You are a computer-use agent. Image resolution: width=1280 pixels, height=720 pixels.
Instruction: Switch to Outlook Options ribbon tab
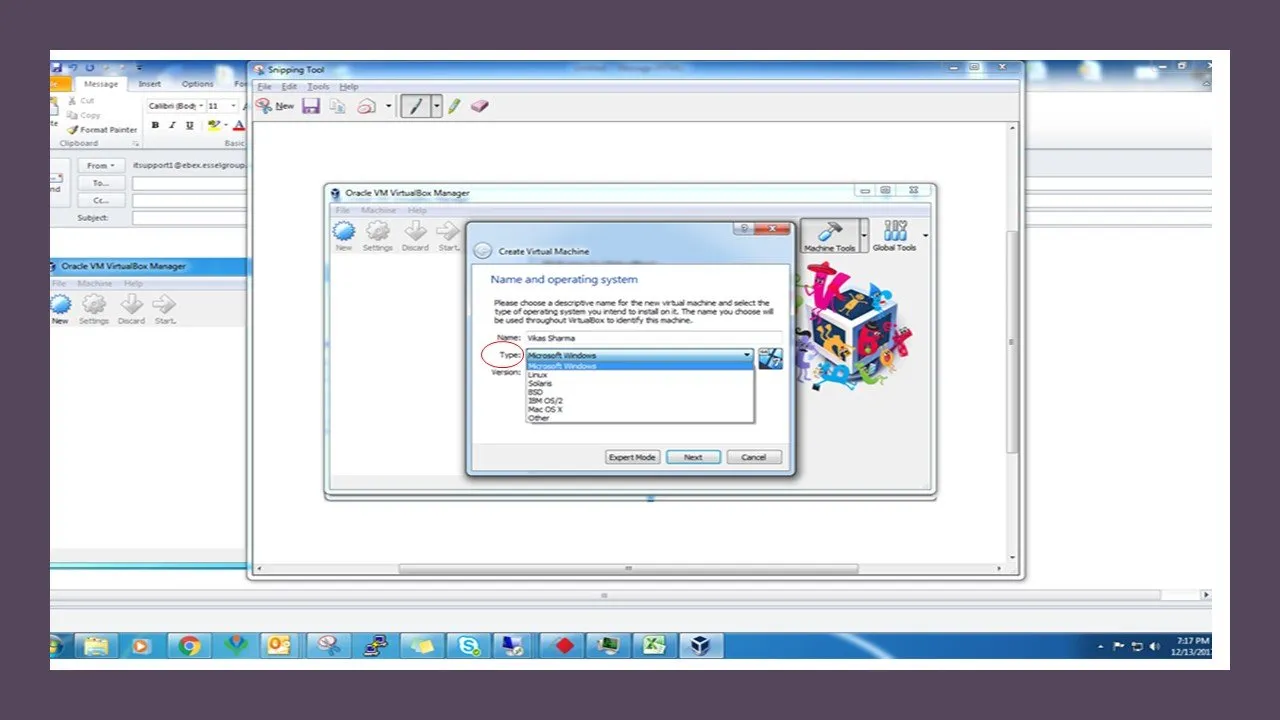[x=198, y=84]
